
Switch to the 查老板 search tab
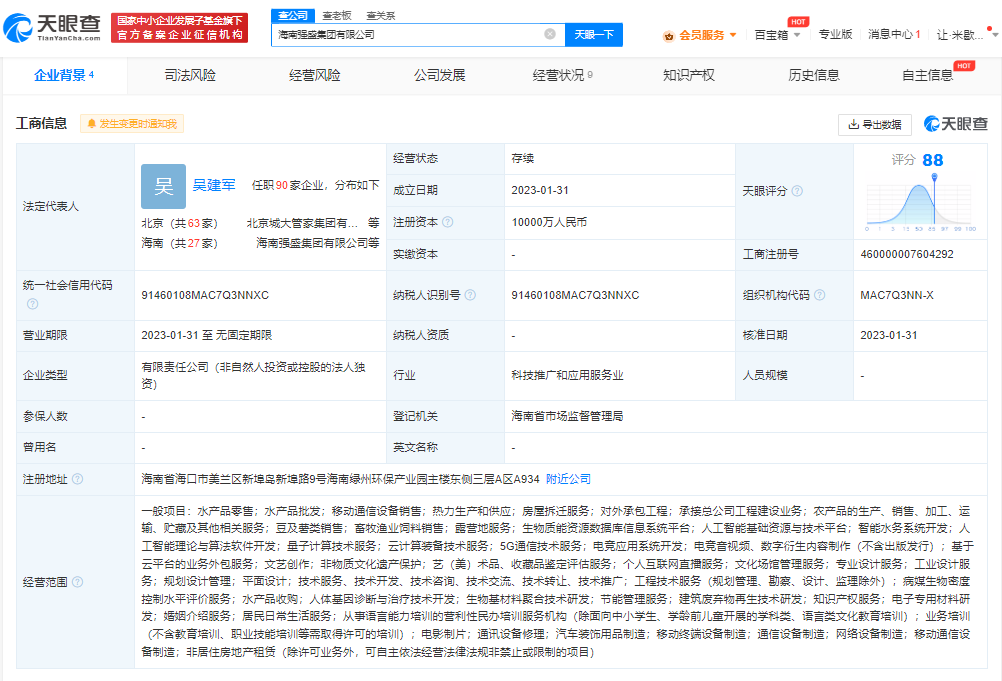[337, 15]
